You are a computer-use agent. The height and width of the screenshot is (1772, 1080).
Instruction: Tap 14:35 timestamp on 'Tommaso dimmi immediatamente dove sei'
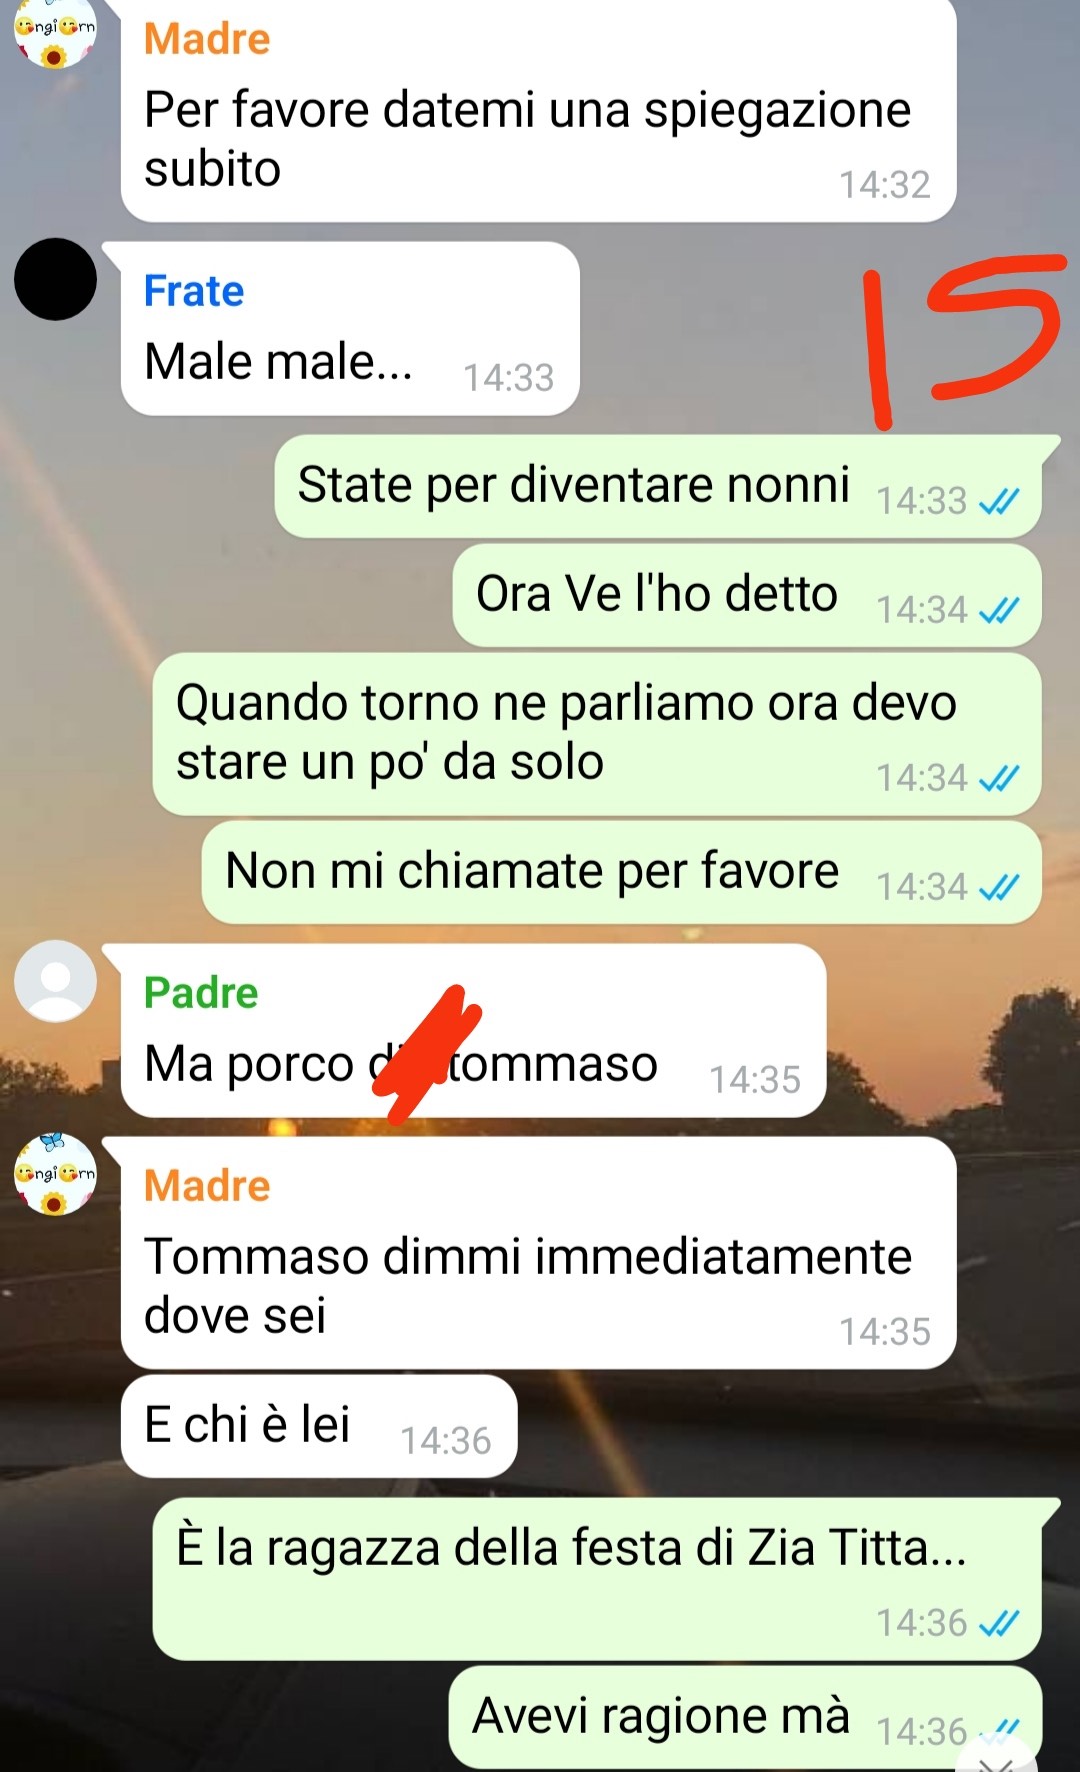pyautogui.click(x=884, y=1331)
